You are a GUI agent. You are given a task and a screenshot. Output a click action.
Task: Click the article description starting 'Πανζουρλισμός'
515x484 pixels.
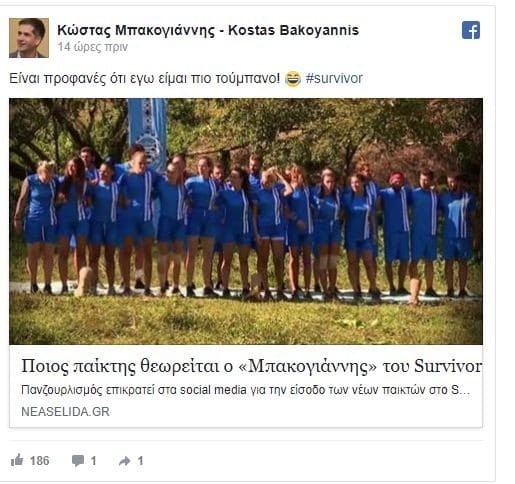[x=246, y=390]
